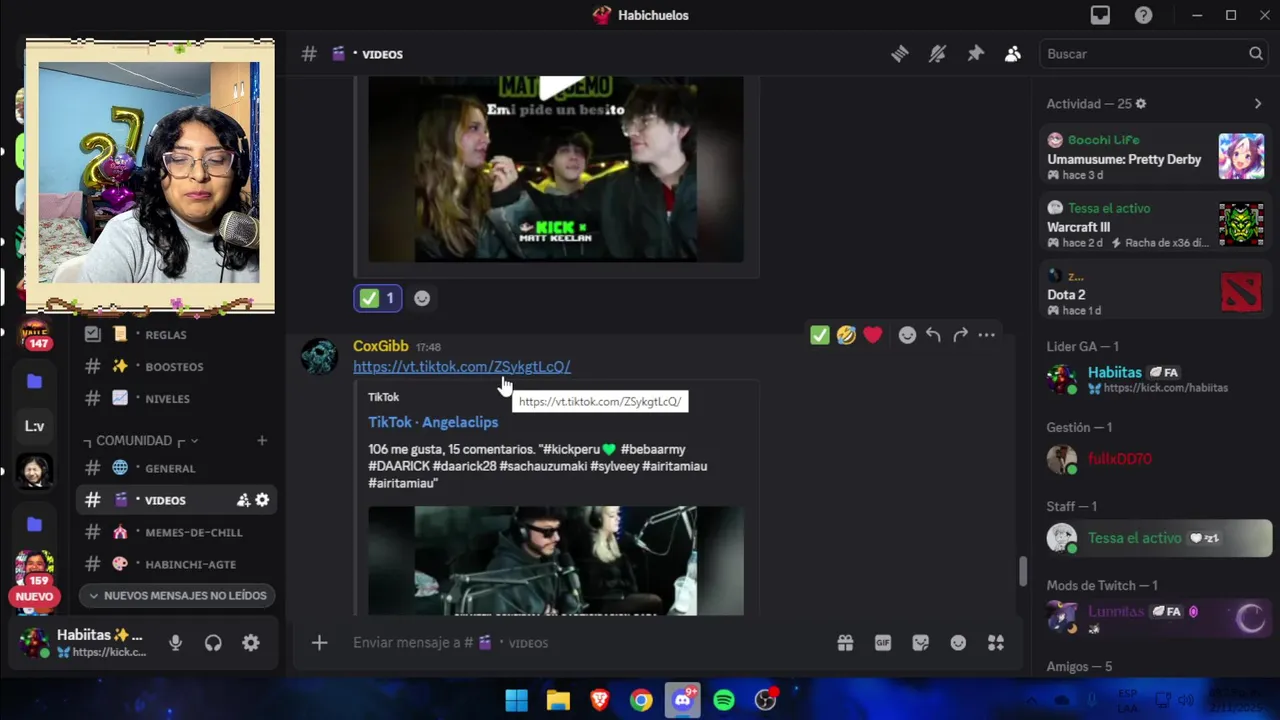The height and width of the screenshot is (720, 1280).
Task: Open the help question mark icon
Action: pyautogui.click(x=1143, y=15)
